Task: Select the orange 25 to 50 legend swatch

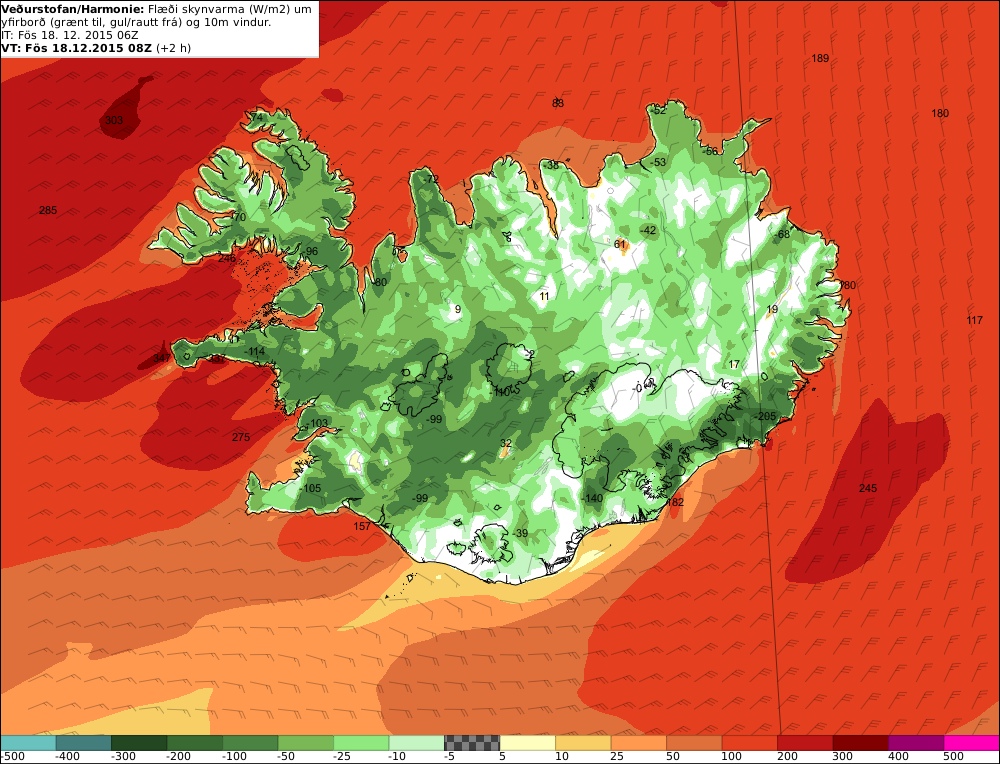Action: (638, 742)
